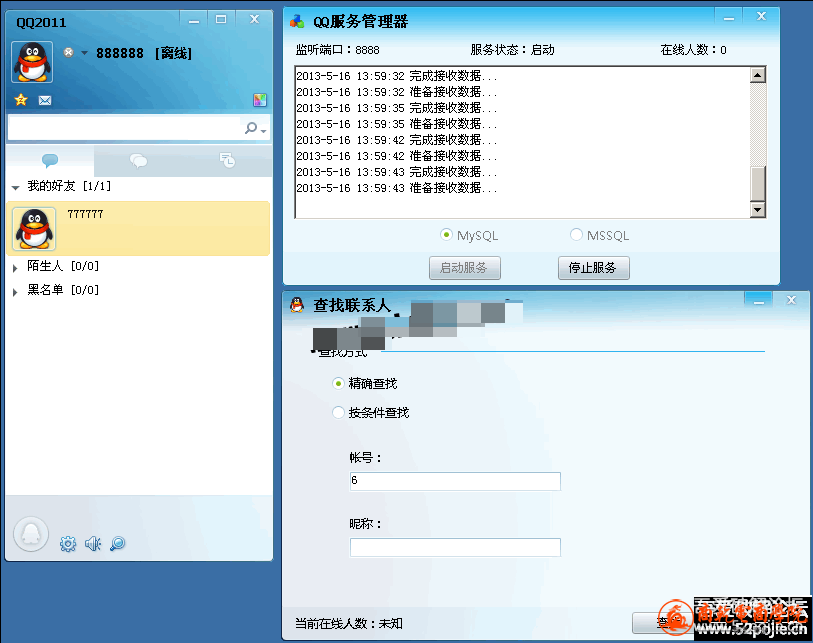
Task: Close the QQ服务管理器 window
Action: [761, 17]
